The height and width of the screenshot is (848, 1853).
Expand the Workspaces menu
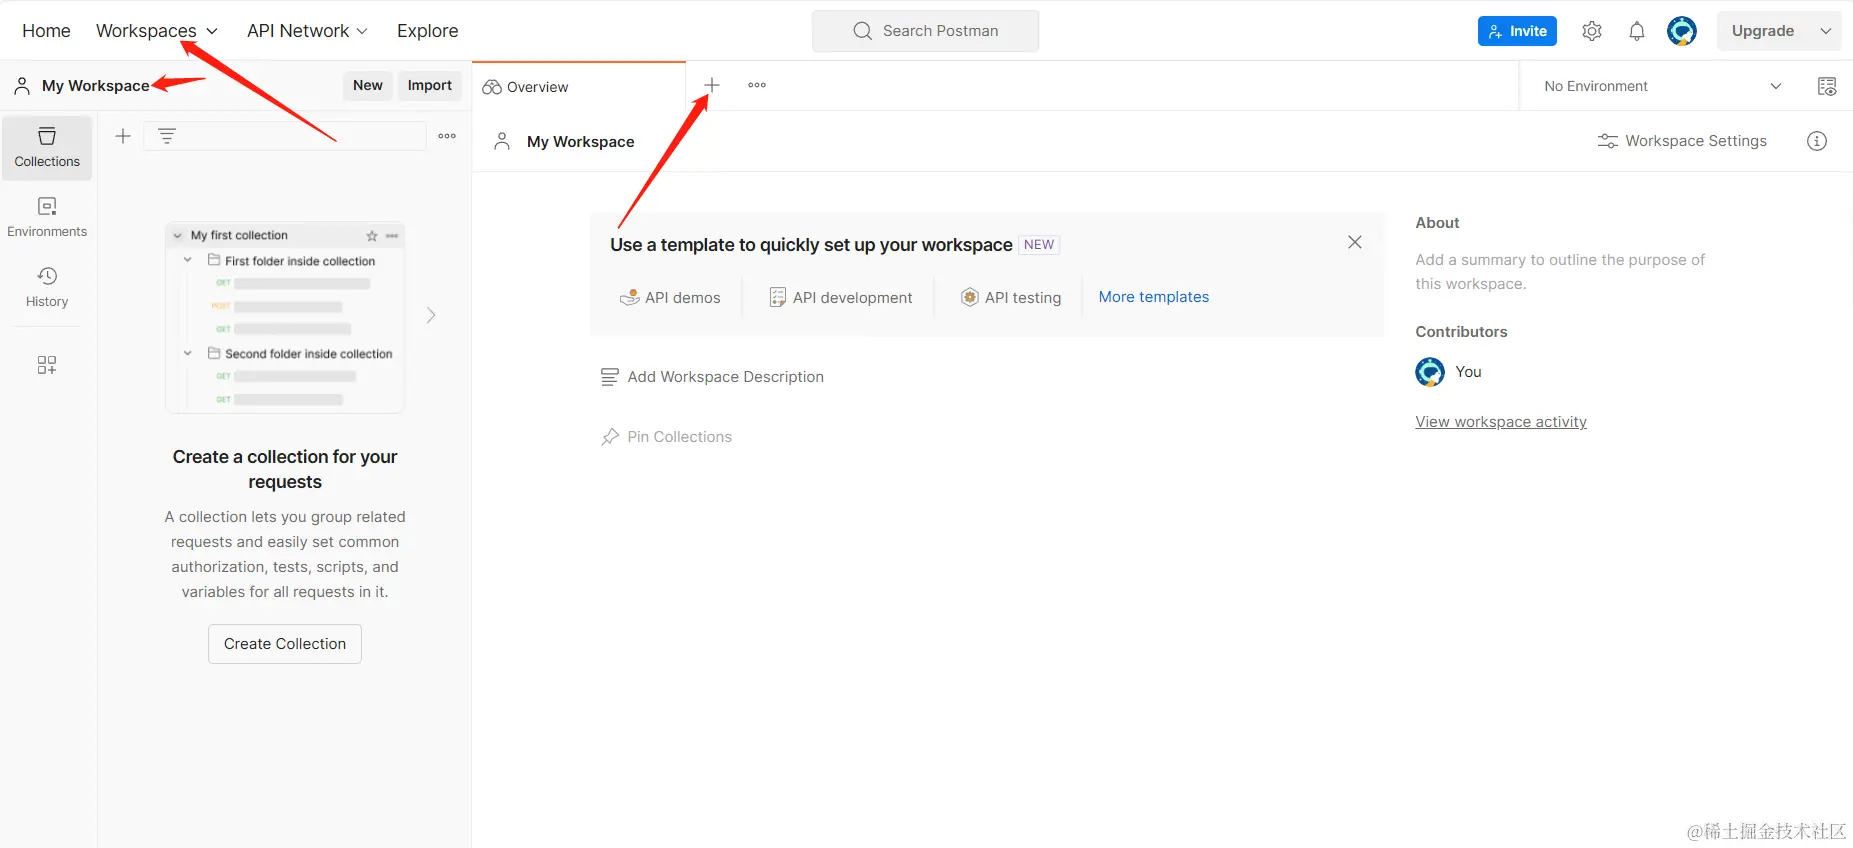pos(157,31)
